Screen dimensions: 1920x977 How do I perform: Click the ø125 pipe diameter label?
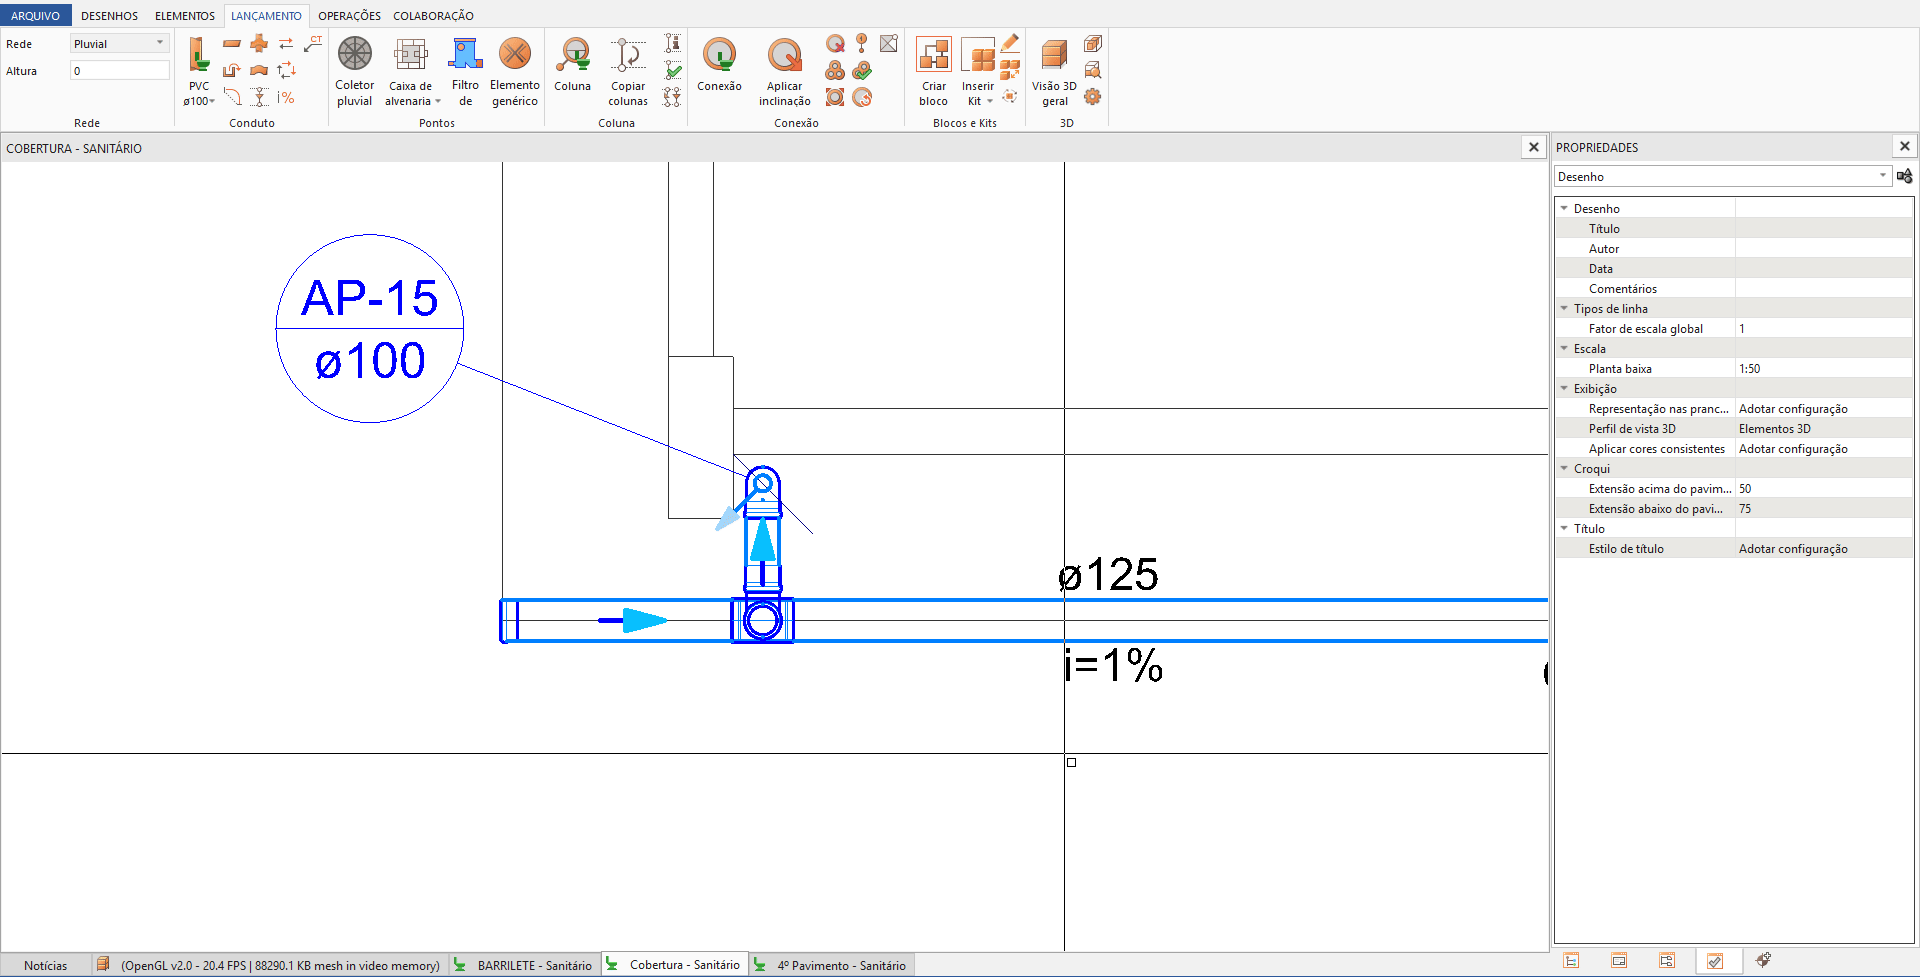(1108, 575)
